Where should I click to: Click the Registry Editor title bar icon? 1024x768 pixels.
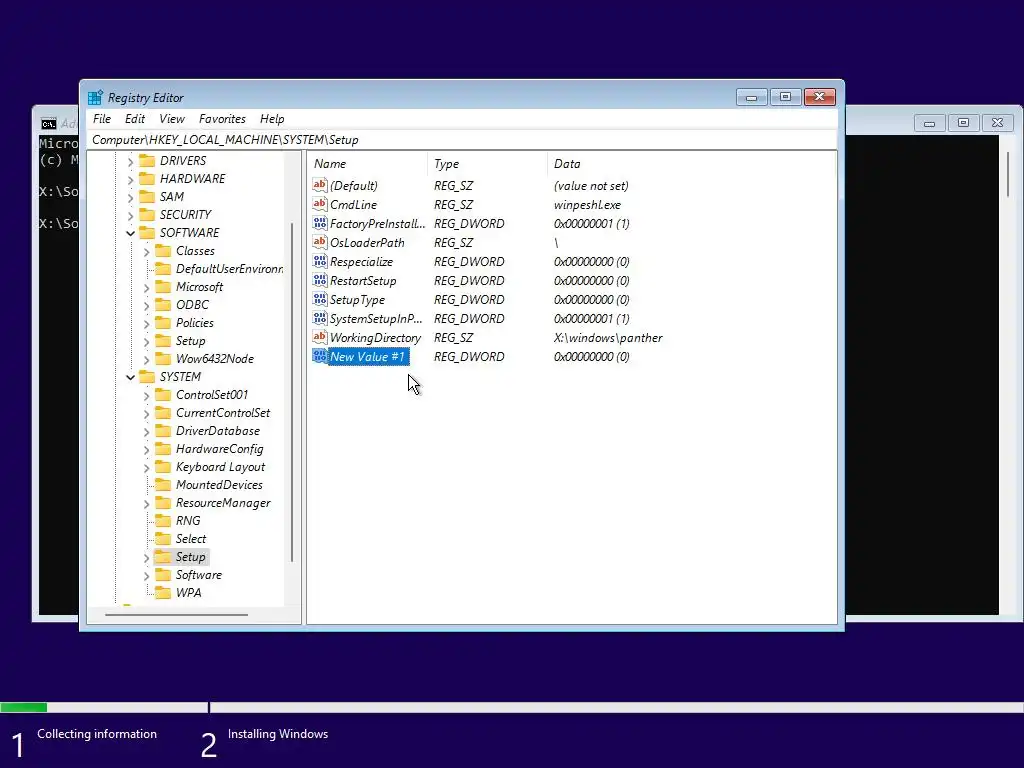click(95, 97)
